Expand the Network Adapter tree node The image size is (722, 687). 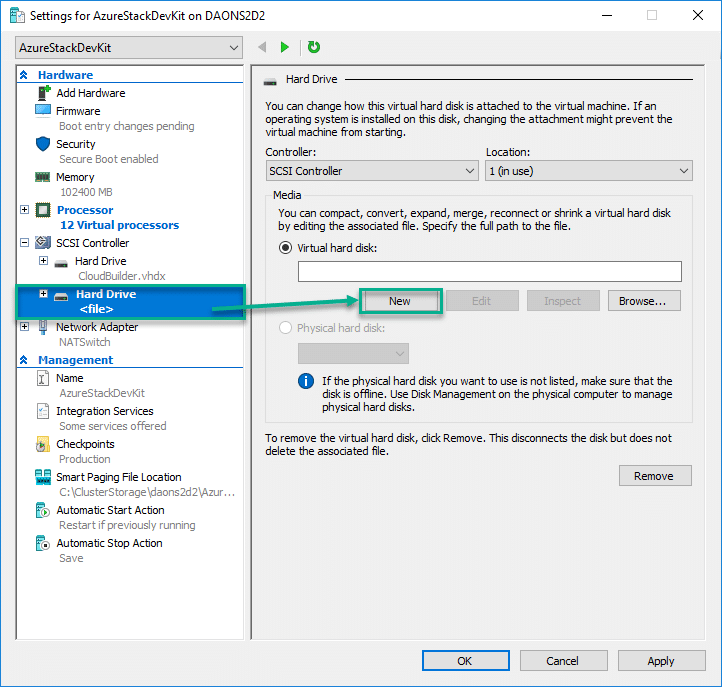click(x=25, y=326)
